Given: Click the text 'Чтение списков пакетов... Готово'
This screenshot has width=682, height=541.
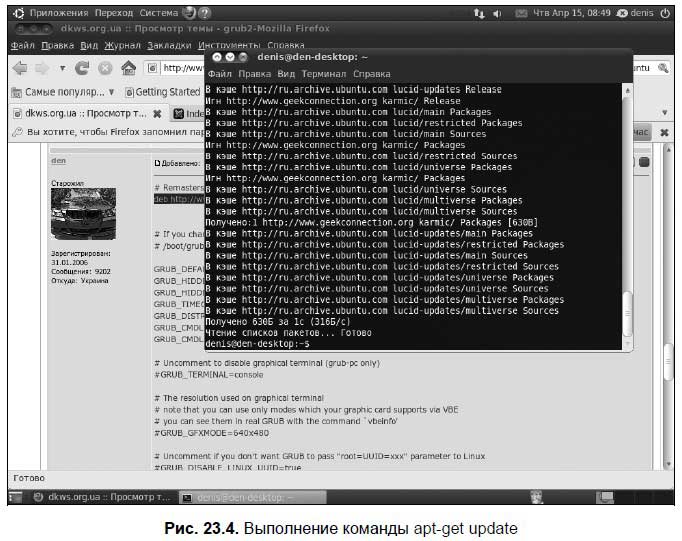Looking at the screenshot, I should pyautogui.click(x=288, y=333).
